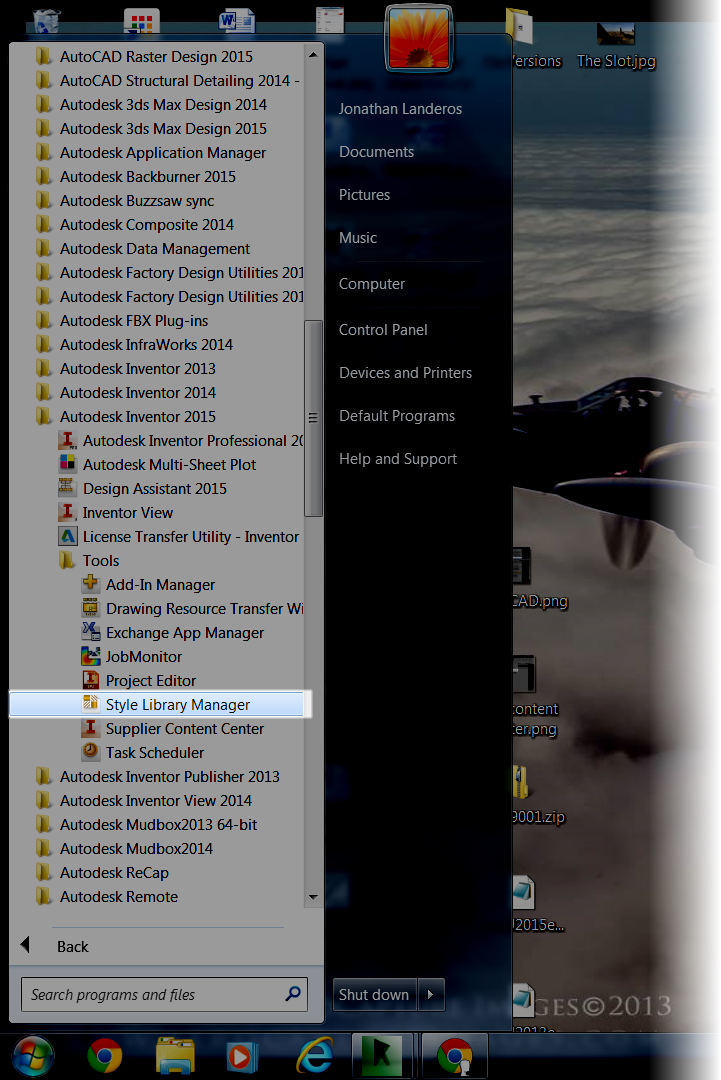Screen dimensions: 721x1080
Task: Open Documents from Start menu
Action: pos(377,152)
